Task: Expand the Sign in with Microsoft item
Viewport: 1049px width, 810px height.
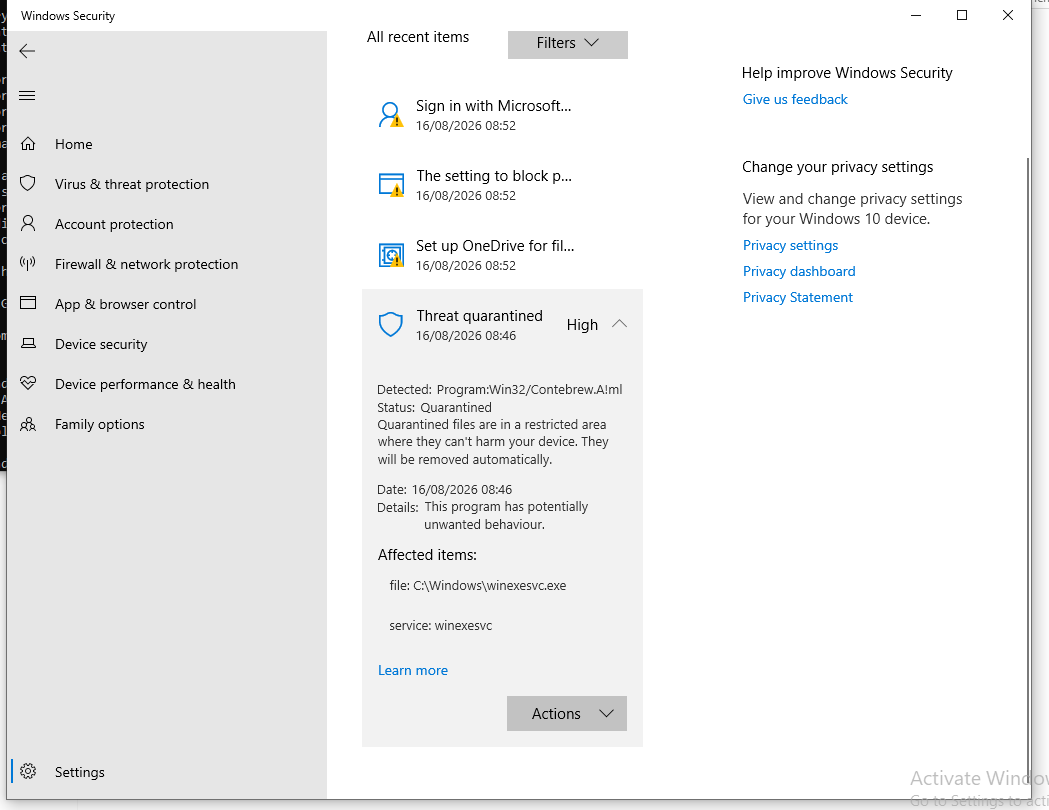Action: tap(502, 114)
